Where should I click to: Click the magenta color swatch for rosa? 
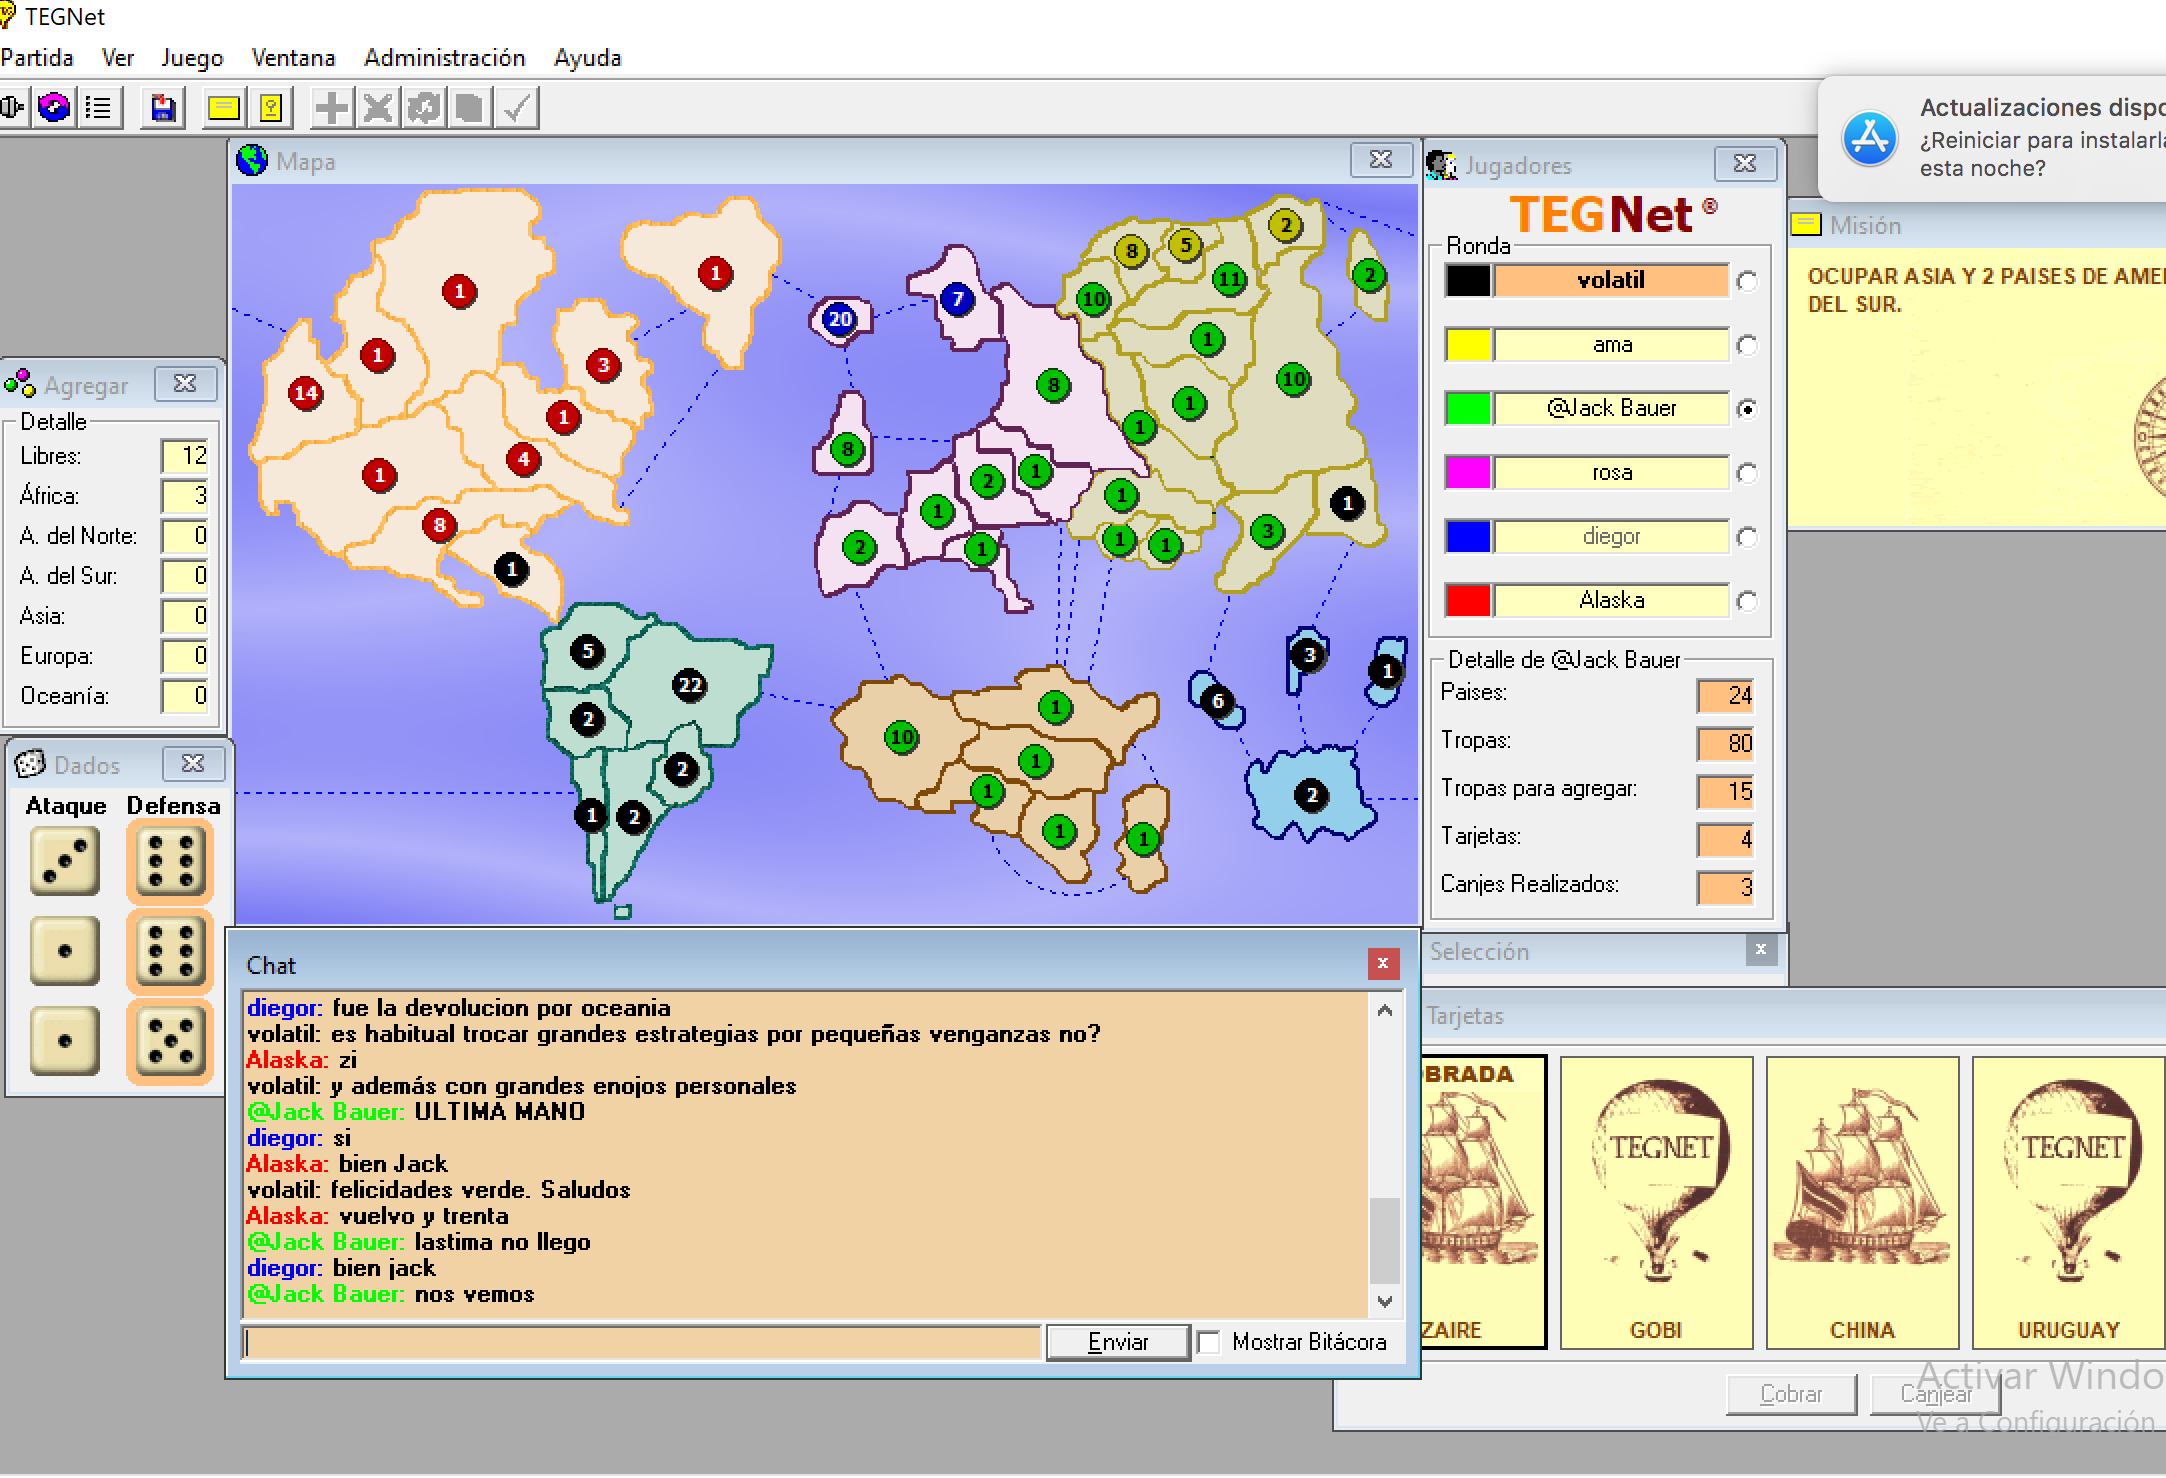1468,472
